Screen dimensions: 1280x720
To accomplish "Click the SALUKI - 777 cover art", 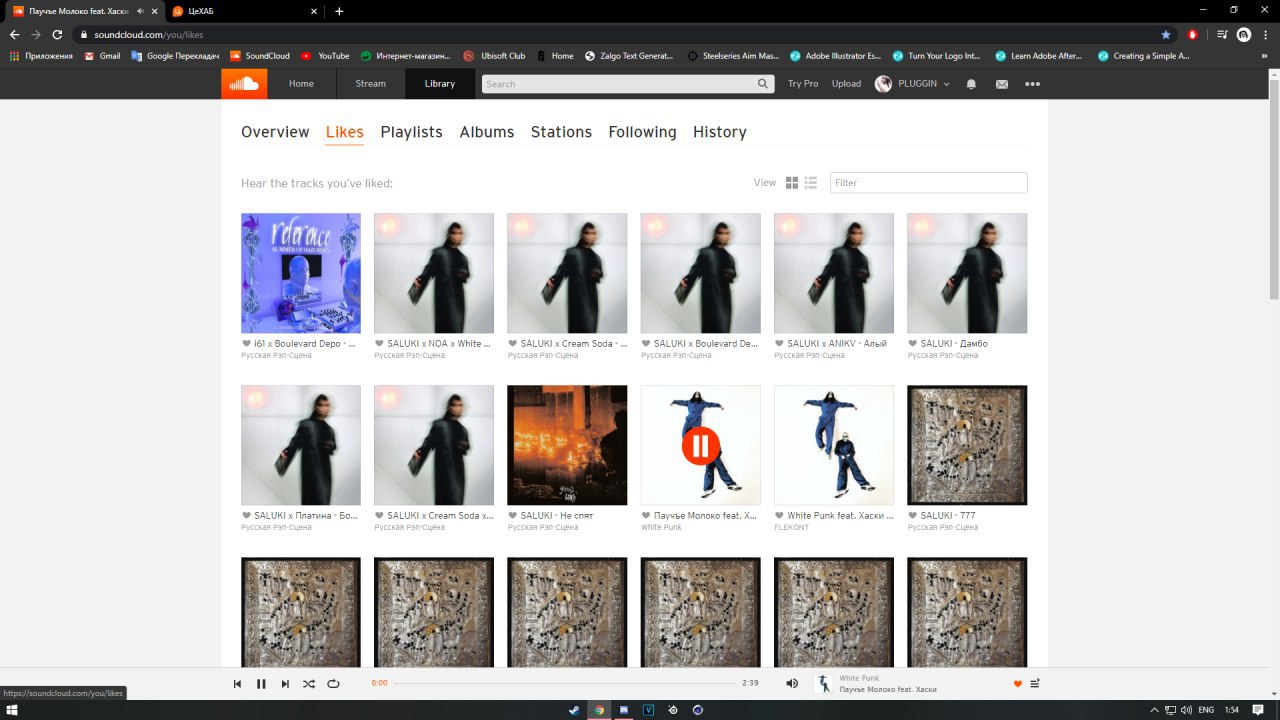I will (x=967, y=445).
